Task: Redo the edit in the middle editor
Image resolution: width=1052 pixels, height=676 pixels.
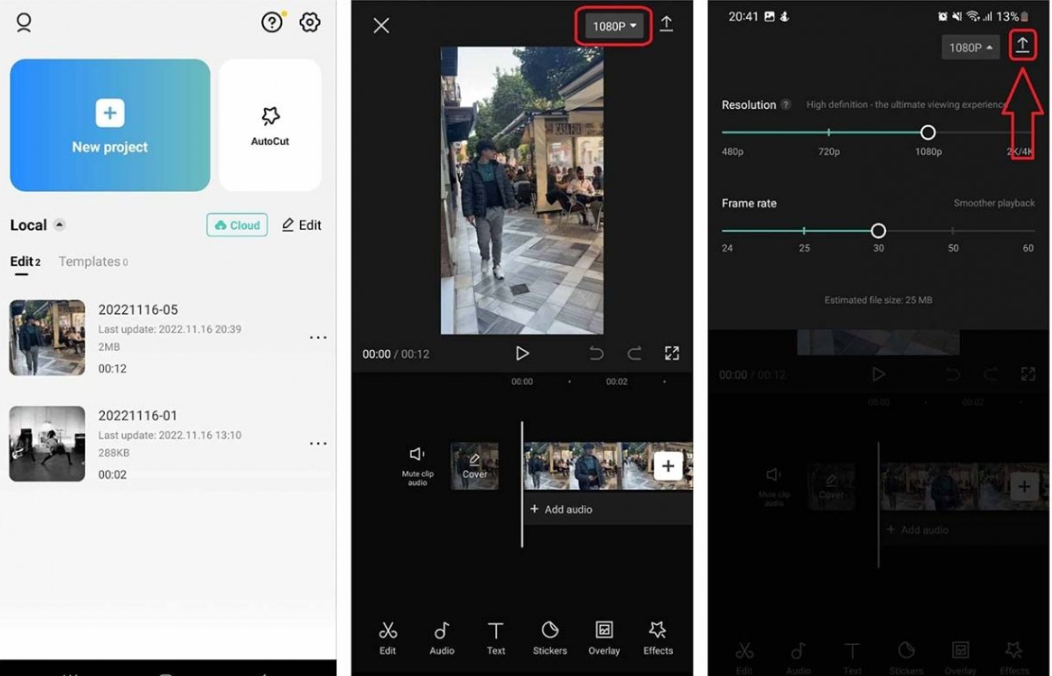Action: click(x=634, y=353)
